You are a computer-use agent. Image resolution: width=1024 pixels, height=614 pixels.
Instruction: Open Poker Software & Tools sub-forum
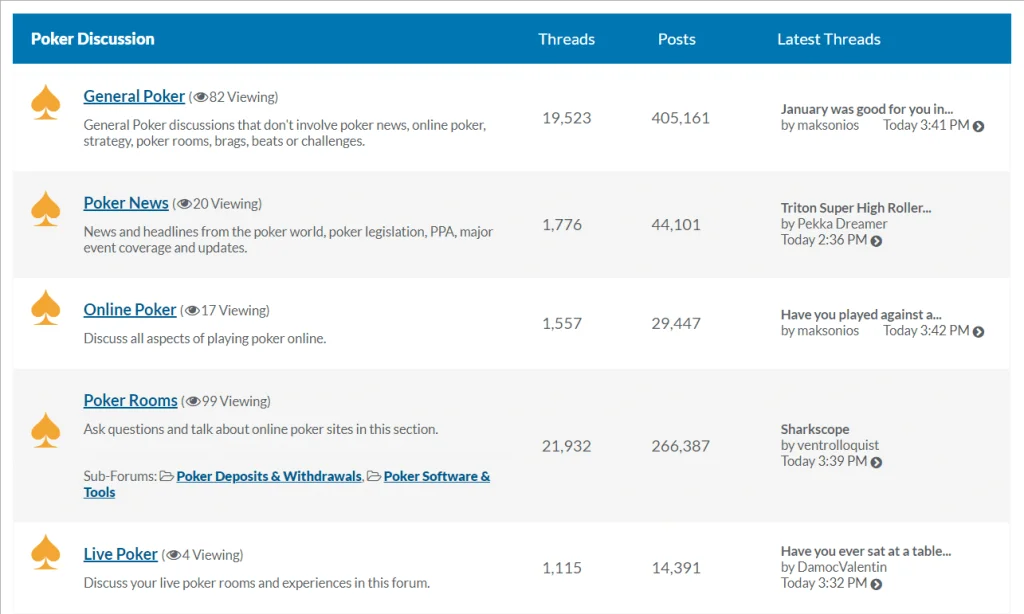tap(436, 477)
